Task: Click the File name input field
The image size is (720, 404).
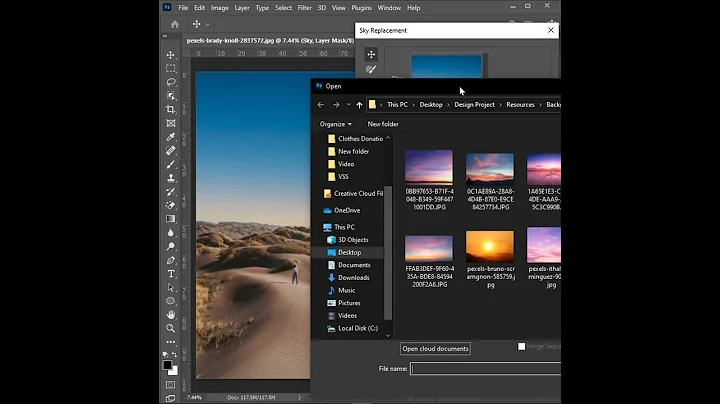Action: (x=485, y=369)
